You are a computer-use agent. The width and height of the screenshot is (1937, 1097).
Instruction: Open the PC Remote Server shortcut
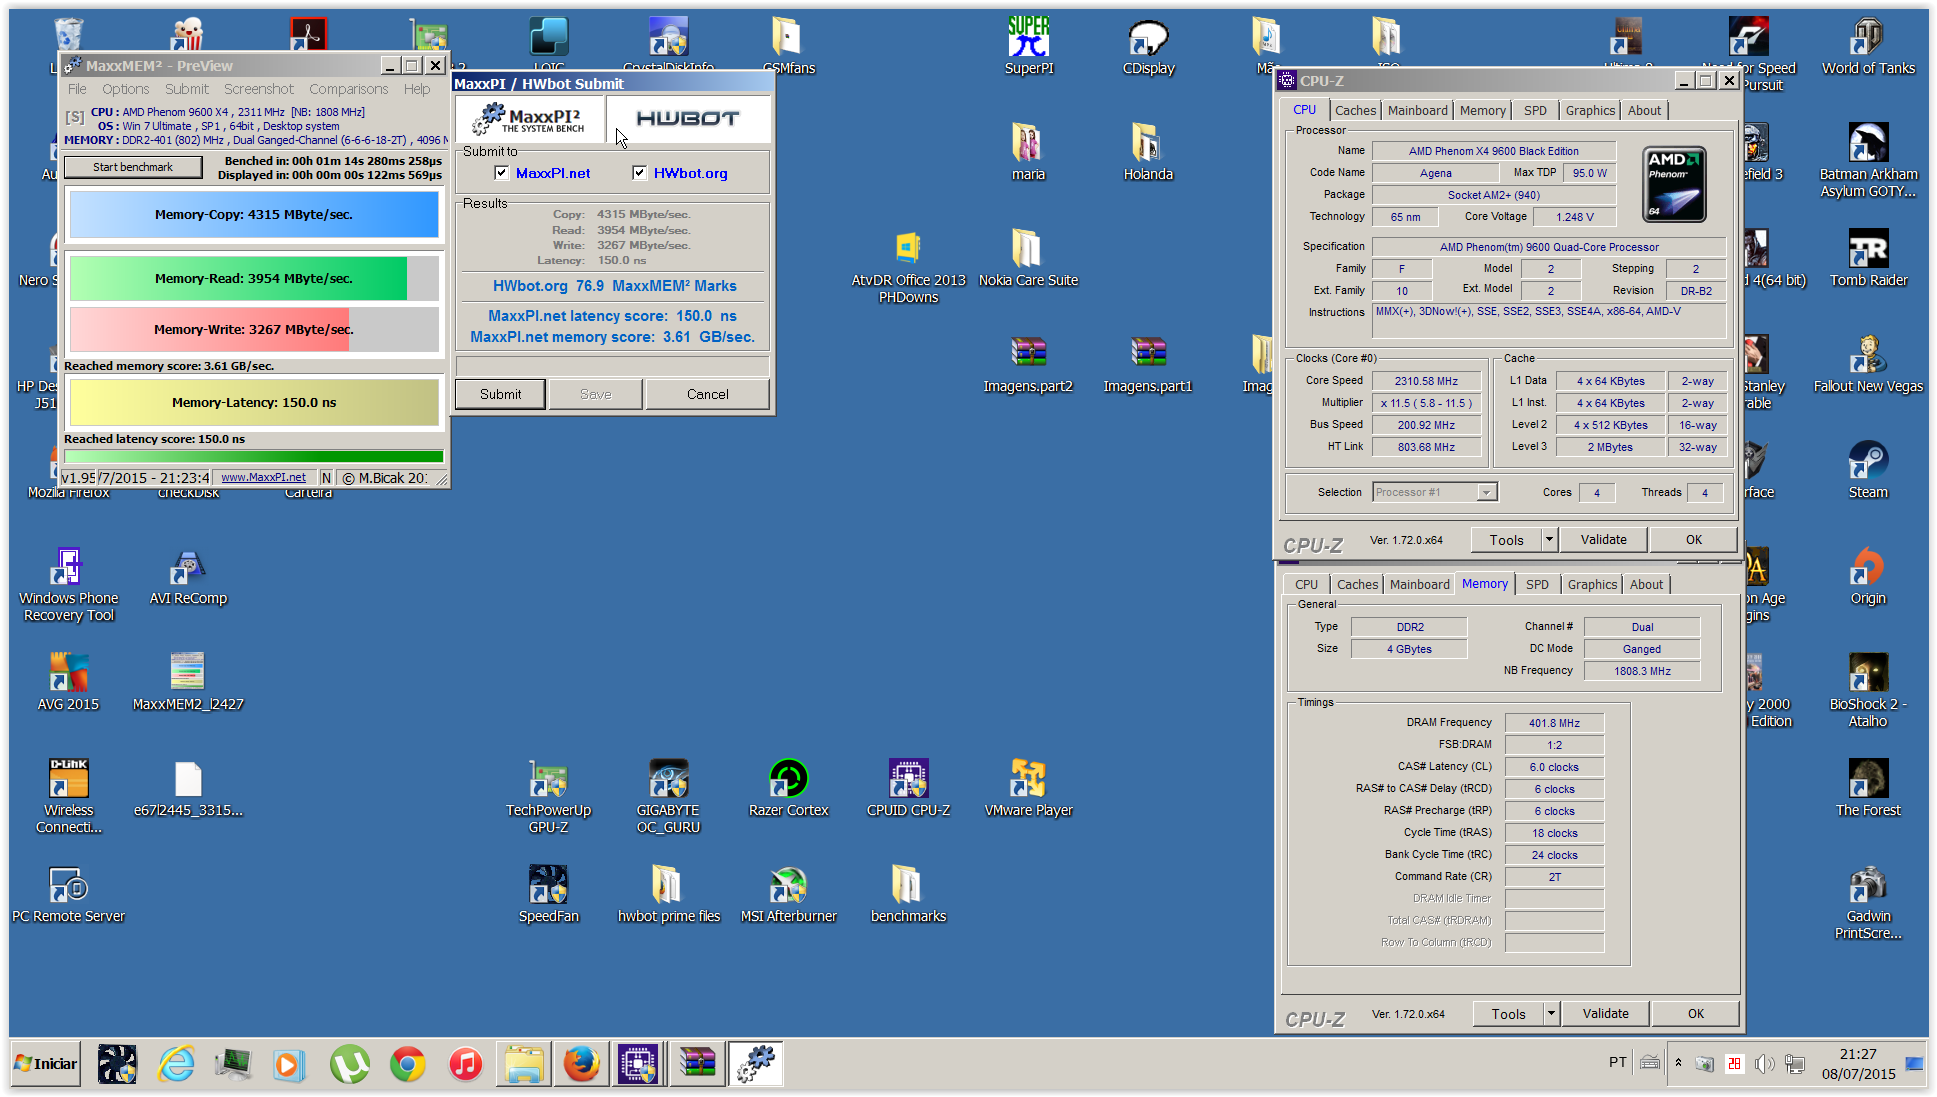click(x=68, y=895)
